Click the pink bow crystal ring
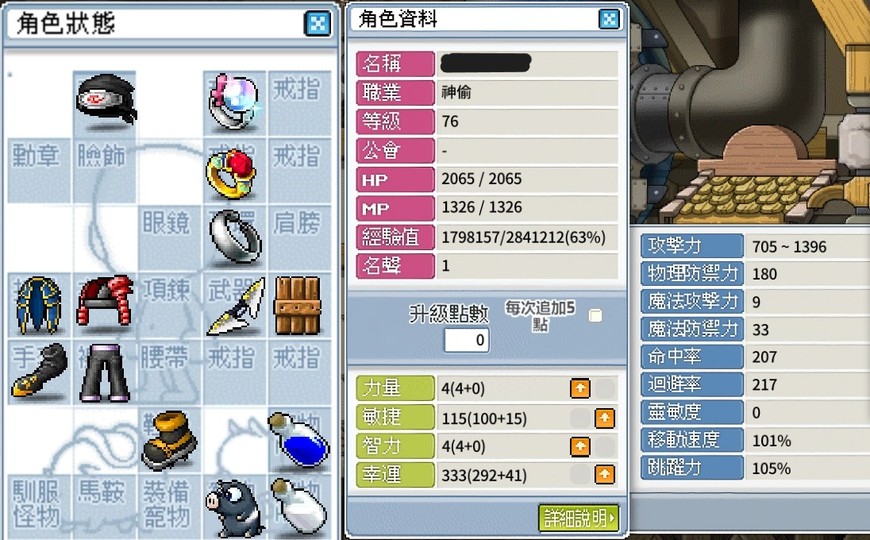Screen dimensions: 870x540 pyautogui.click(x=234, y=102)
